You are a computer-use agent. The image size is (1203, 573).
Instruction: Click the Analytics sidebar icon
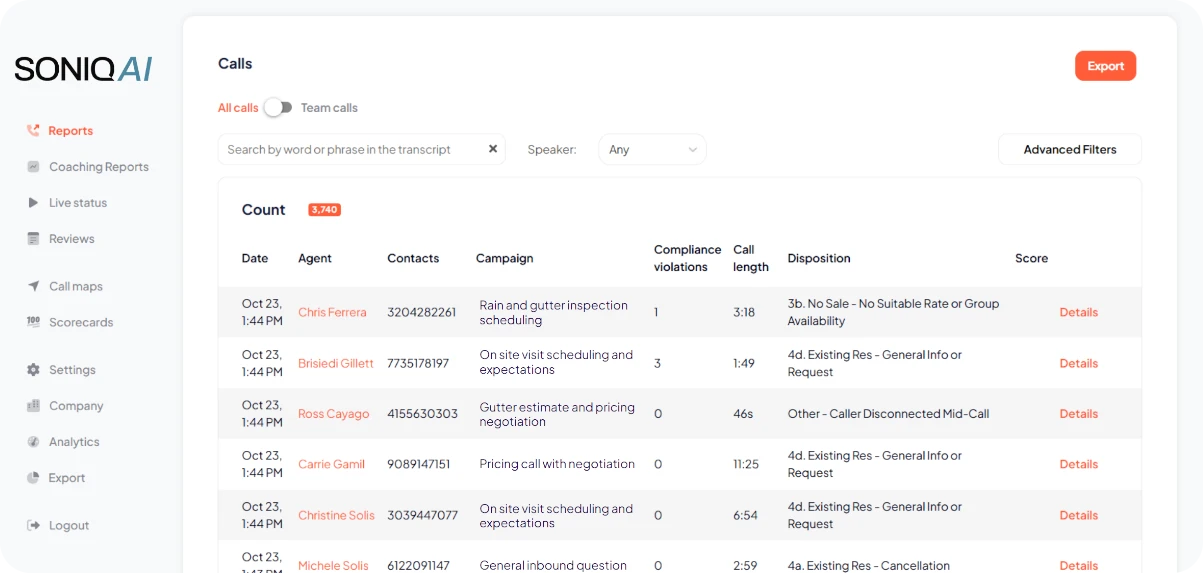point(33,441)
